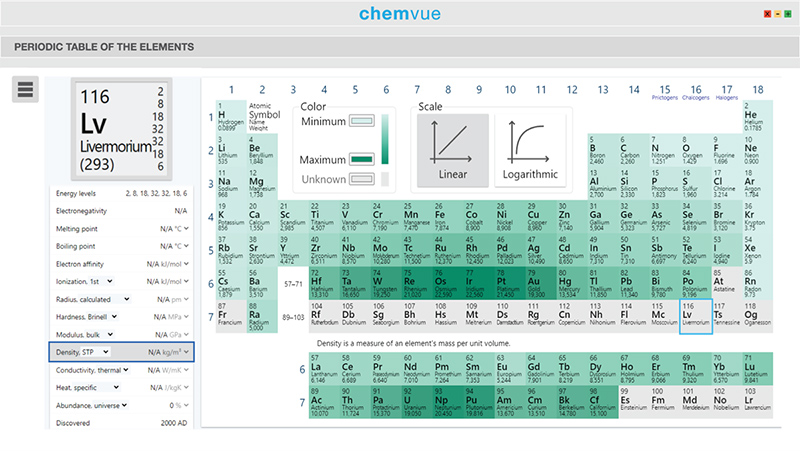Select the Logarithmic scale graph icon
Screen dimensions: 800x451
[530, 150]
